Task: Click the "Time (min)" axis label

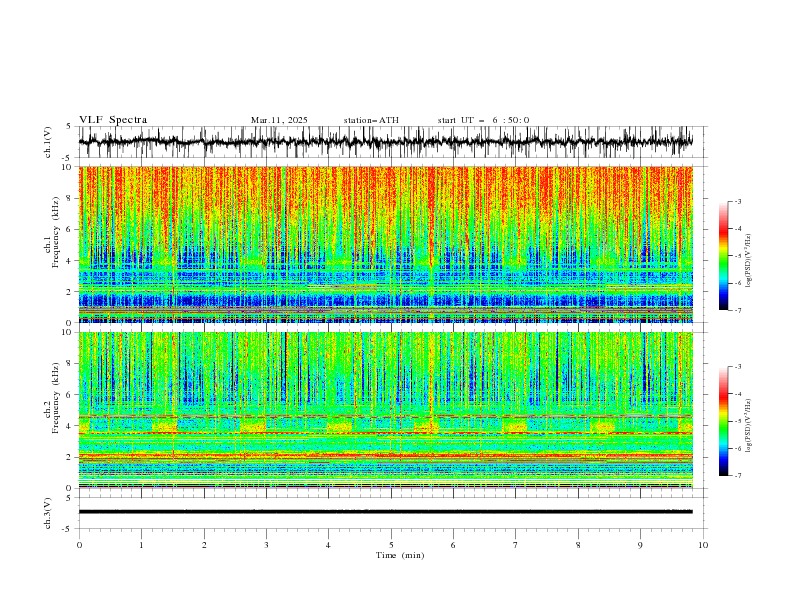Action: (x=400, y=555)
